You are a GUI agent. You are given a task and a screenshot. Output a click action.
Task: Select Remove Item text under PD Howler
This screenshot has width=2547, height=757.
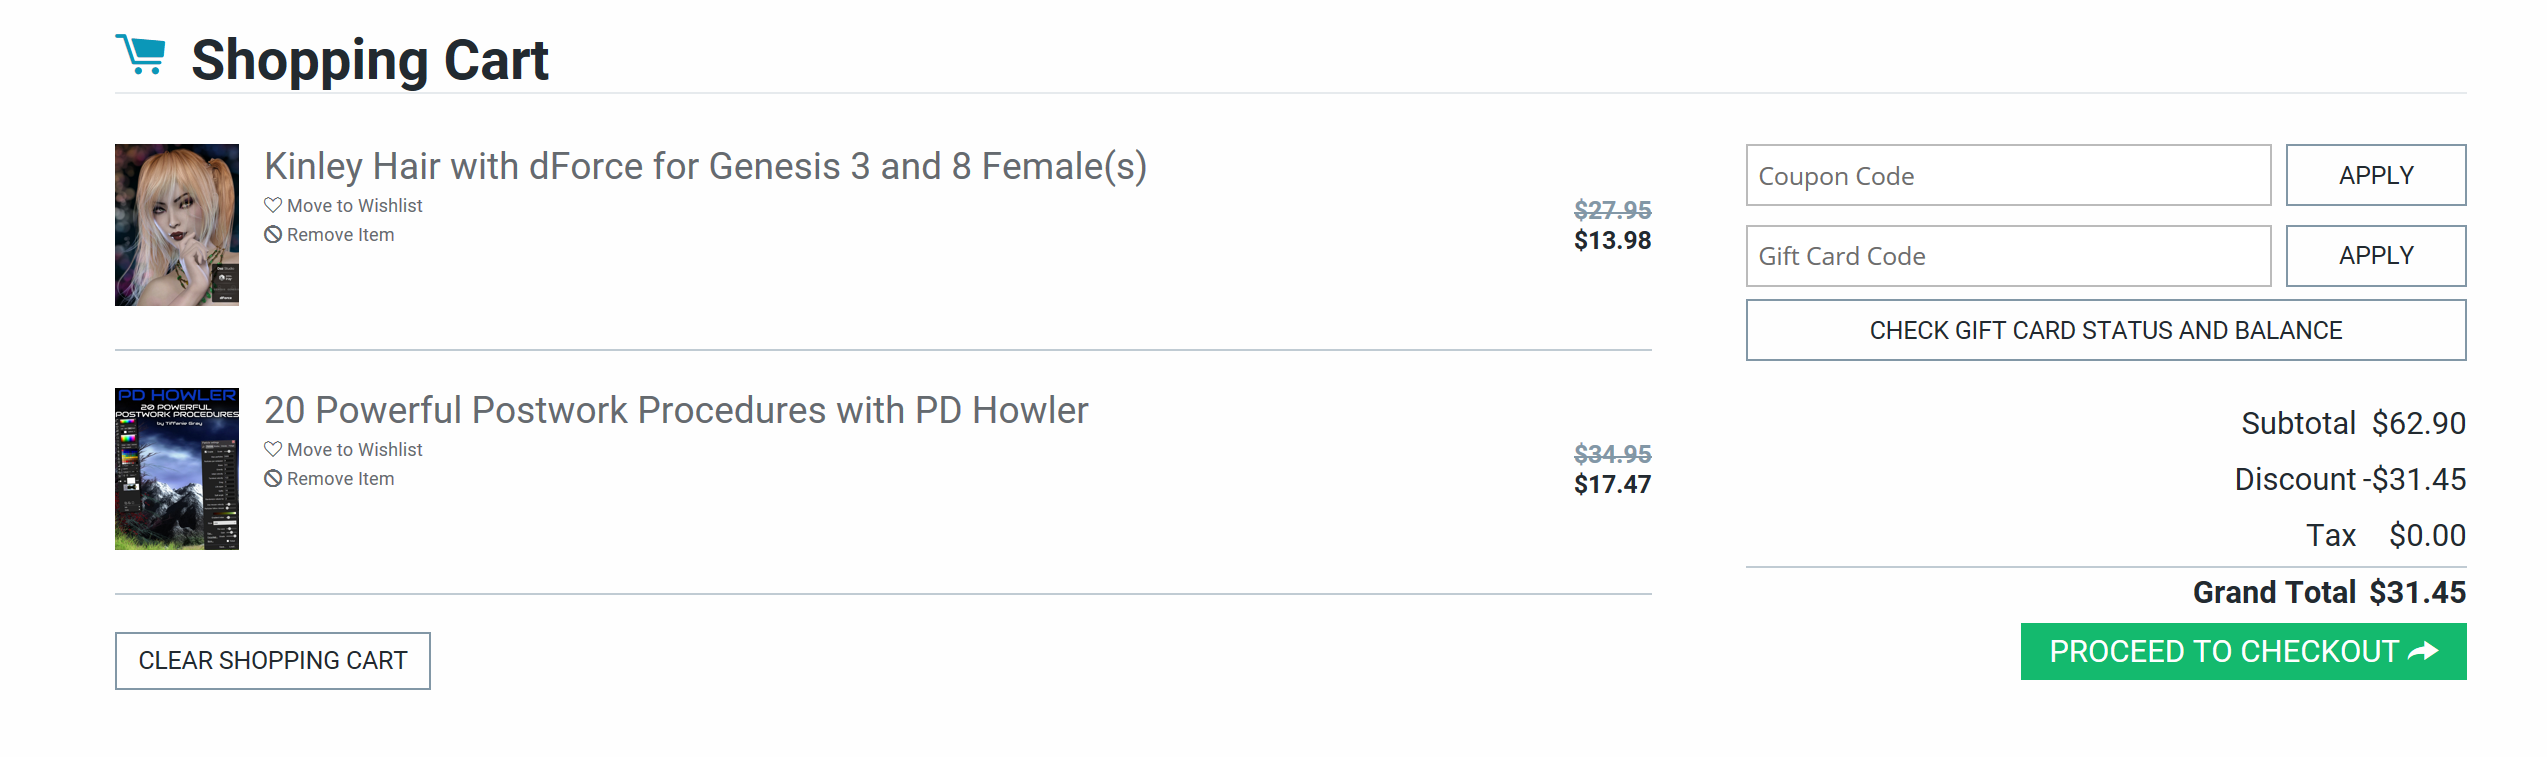pyautogui.click(x=341, y=479)
